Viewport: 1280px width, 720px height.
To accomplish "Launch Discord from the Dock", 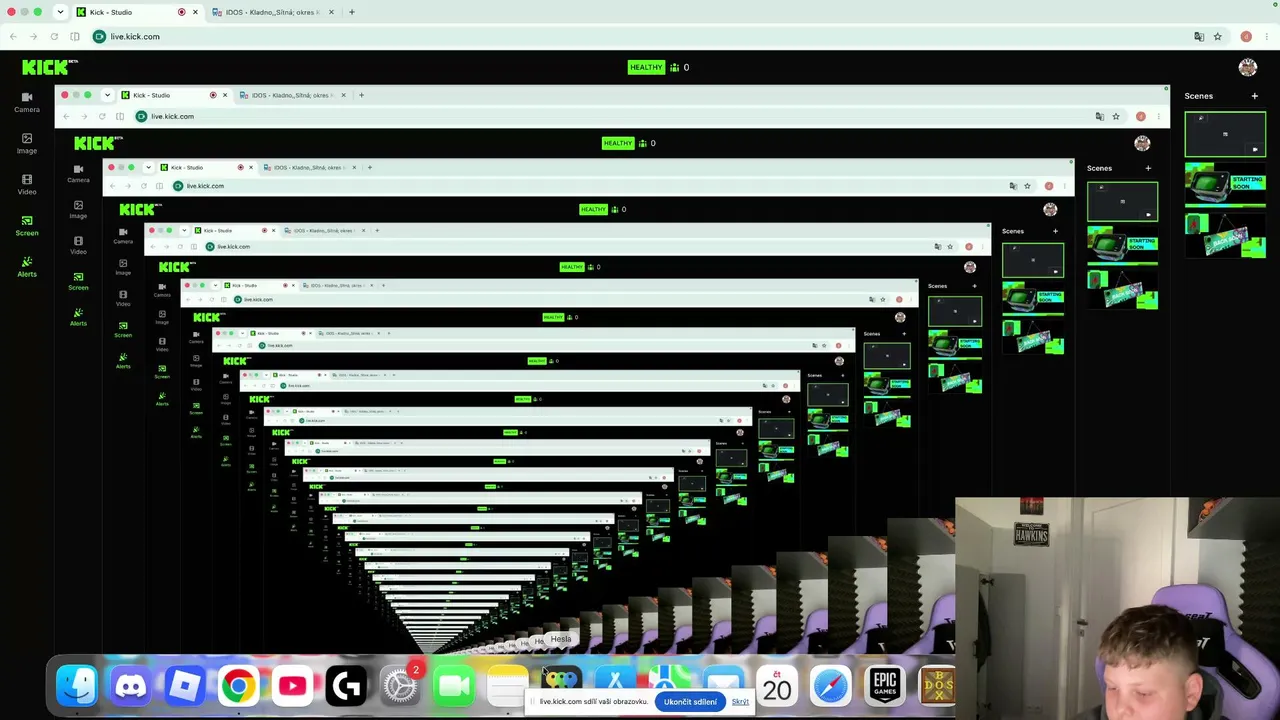I will [131, 686].
